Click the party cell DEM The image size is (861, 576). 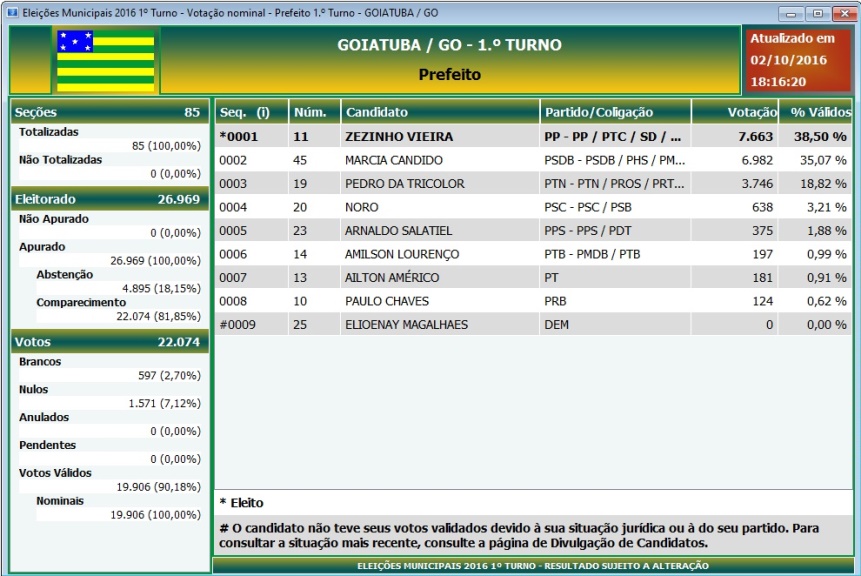point(556,325)
